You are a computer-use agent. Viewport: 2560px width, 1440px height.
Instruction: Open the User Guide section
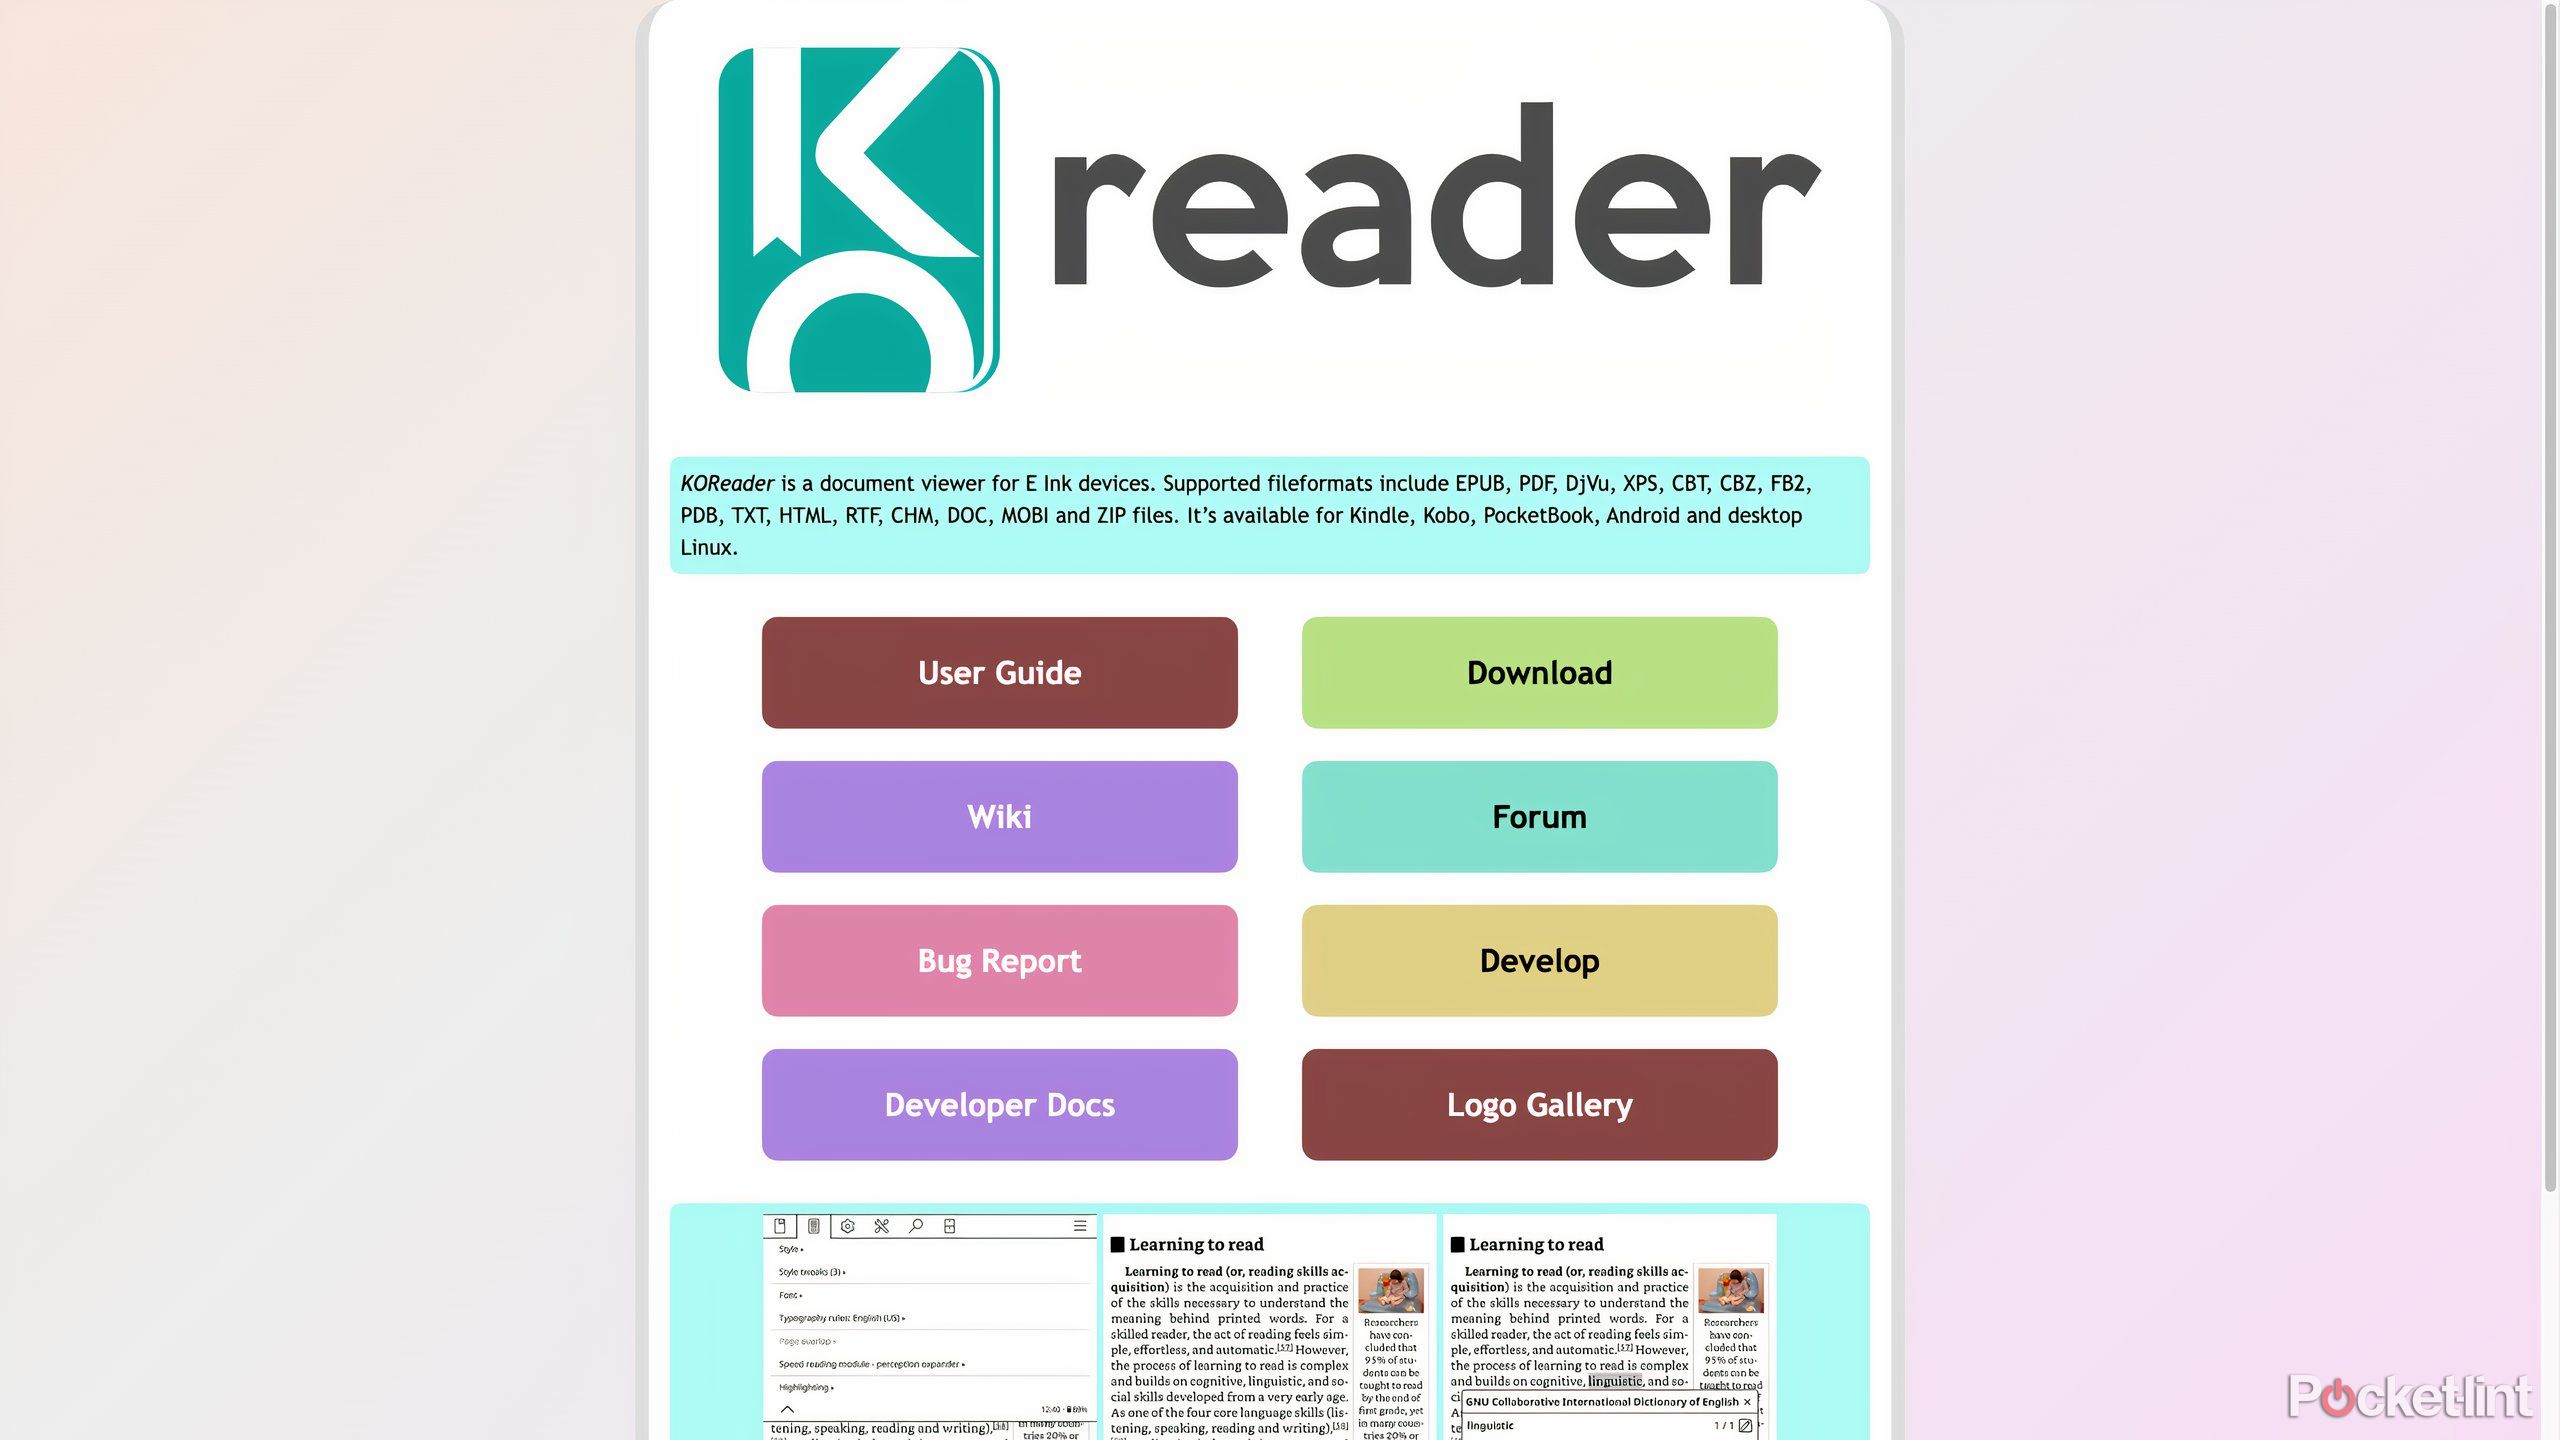click(x=999, y=672)
